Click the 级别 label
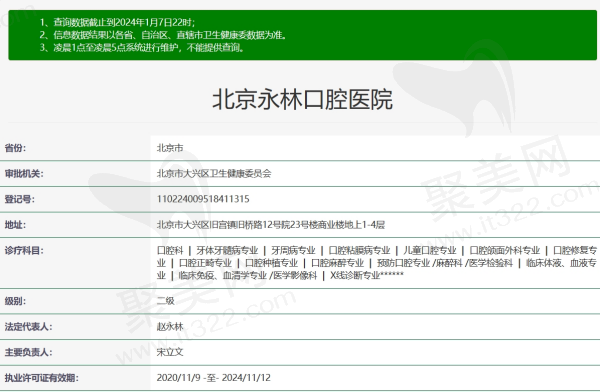Viewport: 600px width, 392px height. click(15, 301)
